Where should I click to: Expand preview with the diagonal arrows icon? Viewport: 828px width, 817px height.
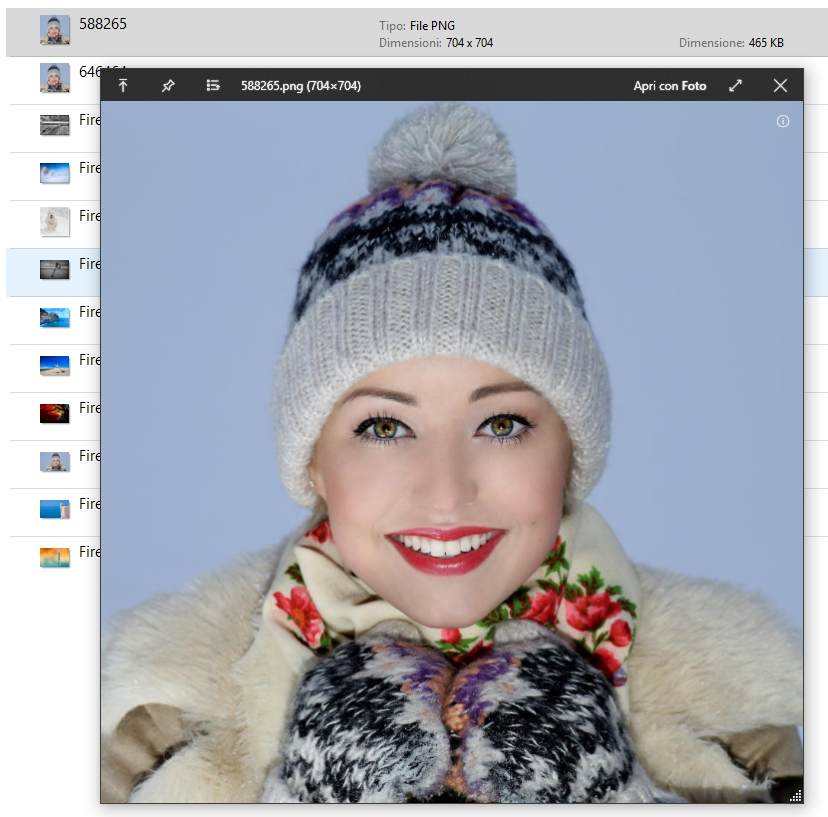[x=736, y=86]
